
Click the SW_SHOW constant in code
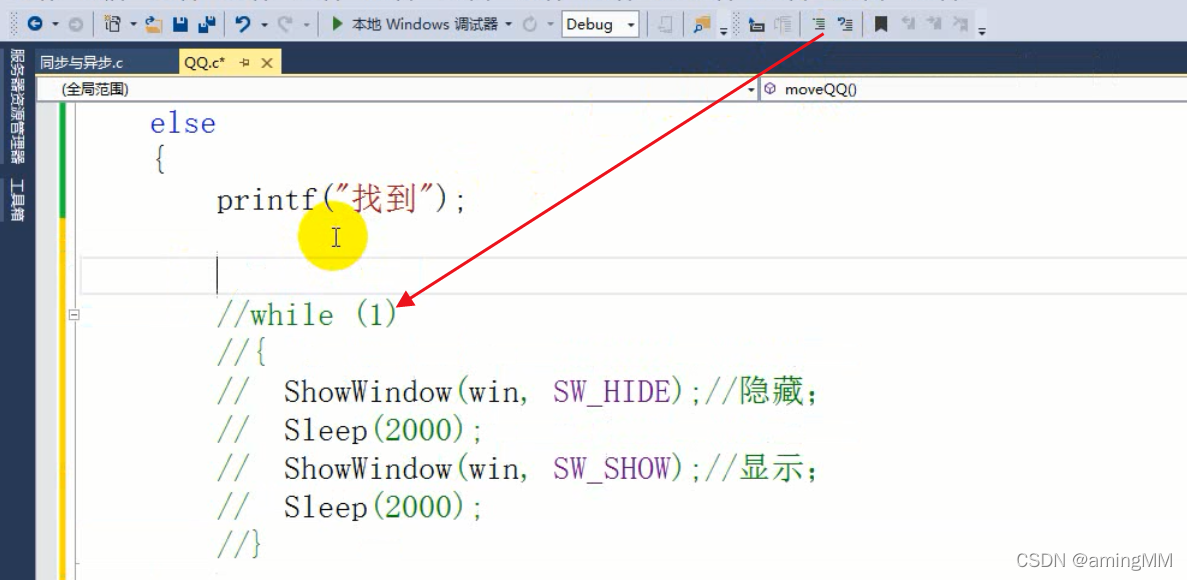(612, 469)
